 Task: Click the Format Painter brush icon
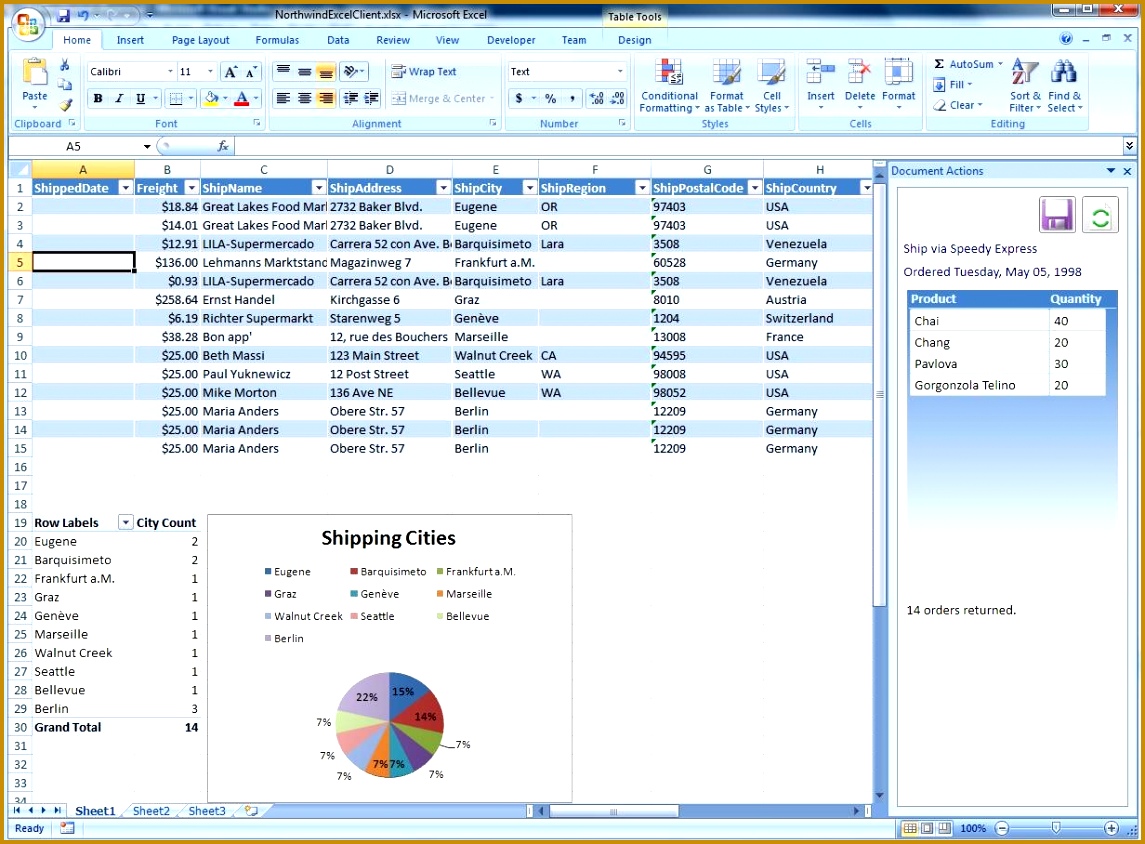coord(66,105)
